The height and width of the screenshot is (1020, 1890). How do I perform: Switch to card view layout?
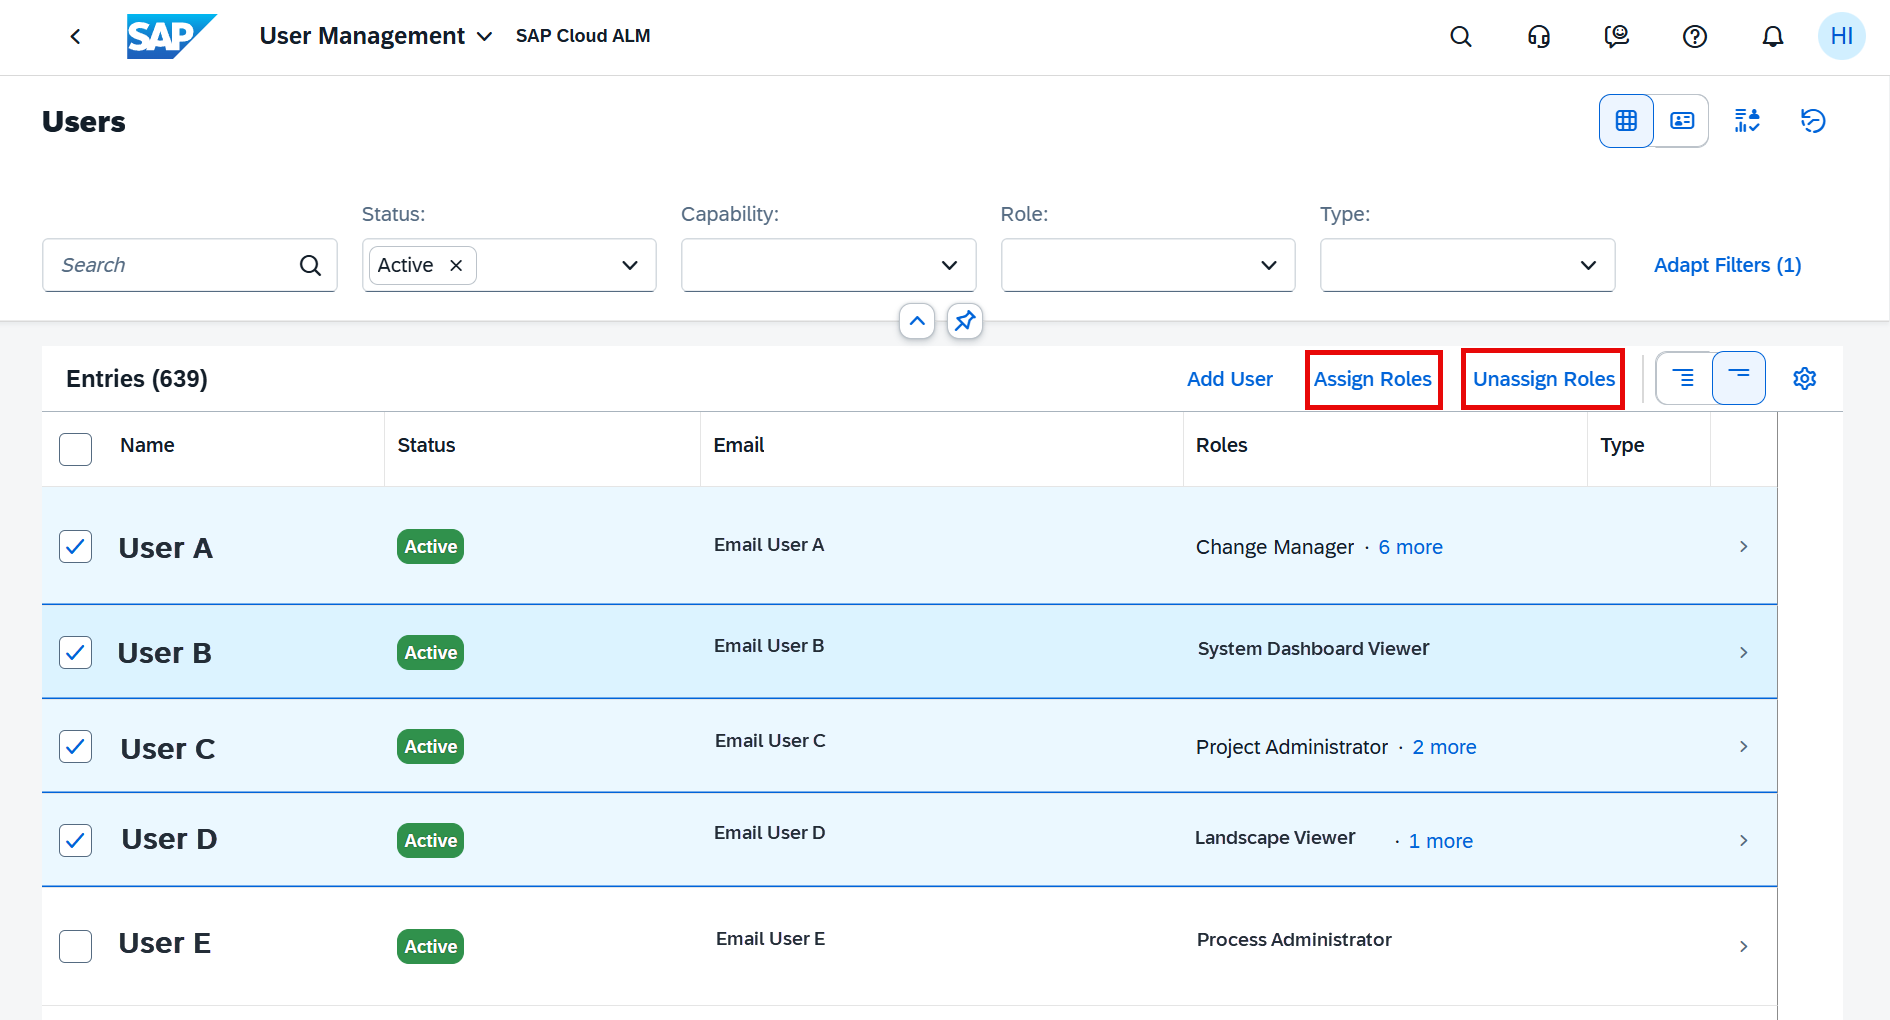(x=1682, y=121)
